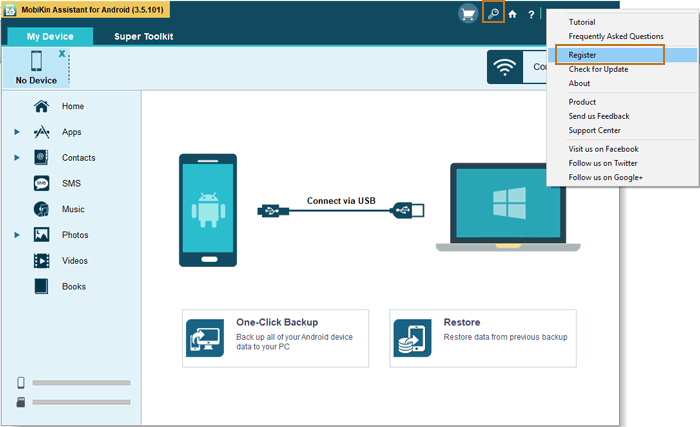700x427 pixels.
Task: Click the Restore title text
Action: [x=462, y=322]
